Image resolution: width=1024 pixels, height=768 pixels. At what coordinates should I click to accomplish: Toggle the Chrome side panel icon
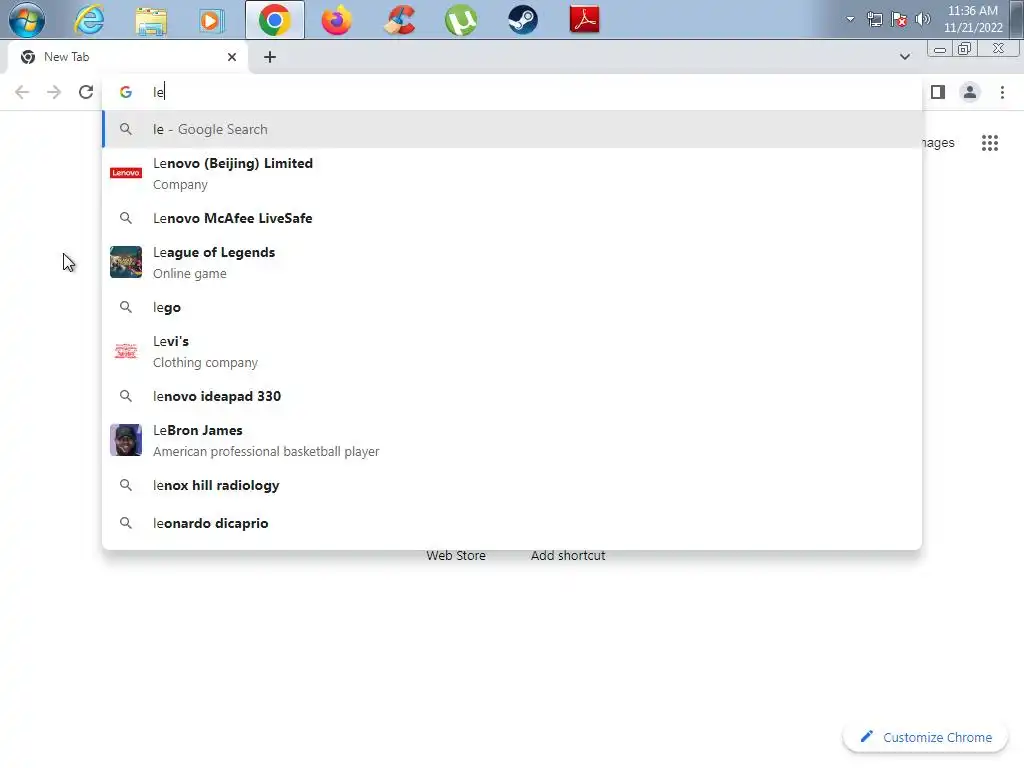click(x=938, y=92)
